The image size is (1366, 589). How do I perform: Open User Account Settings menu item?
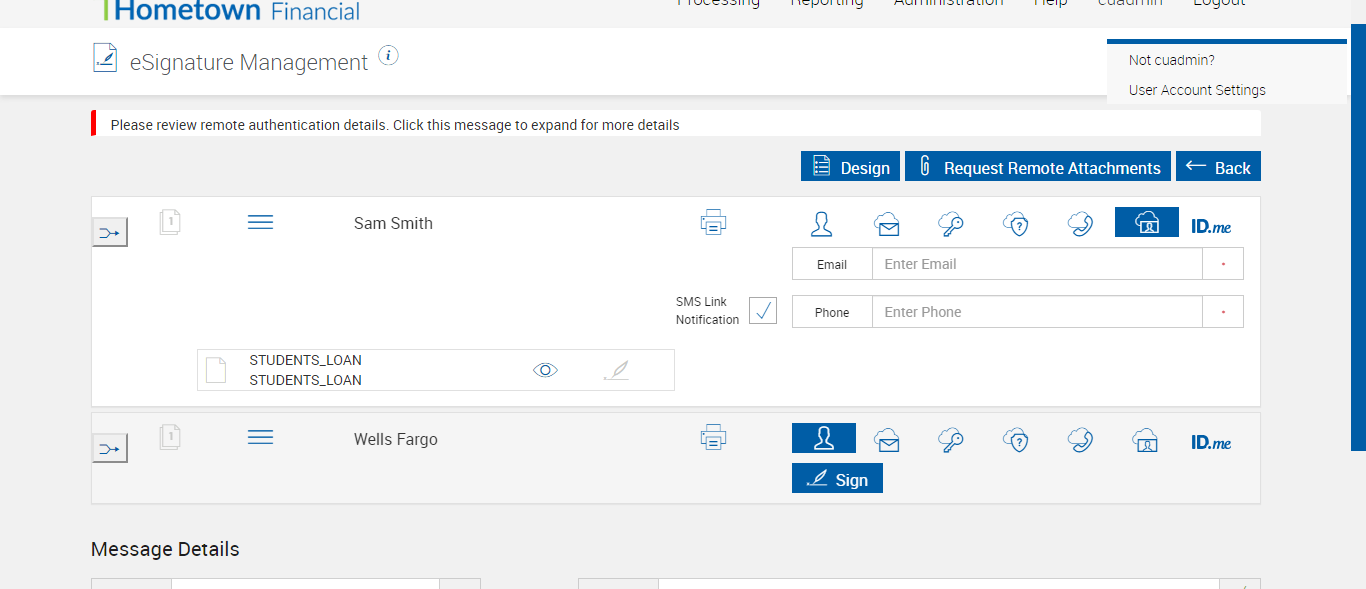tap(1197, 90)
